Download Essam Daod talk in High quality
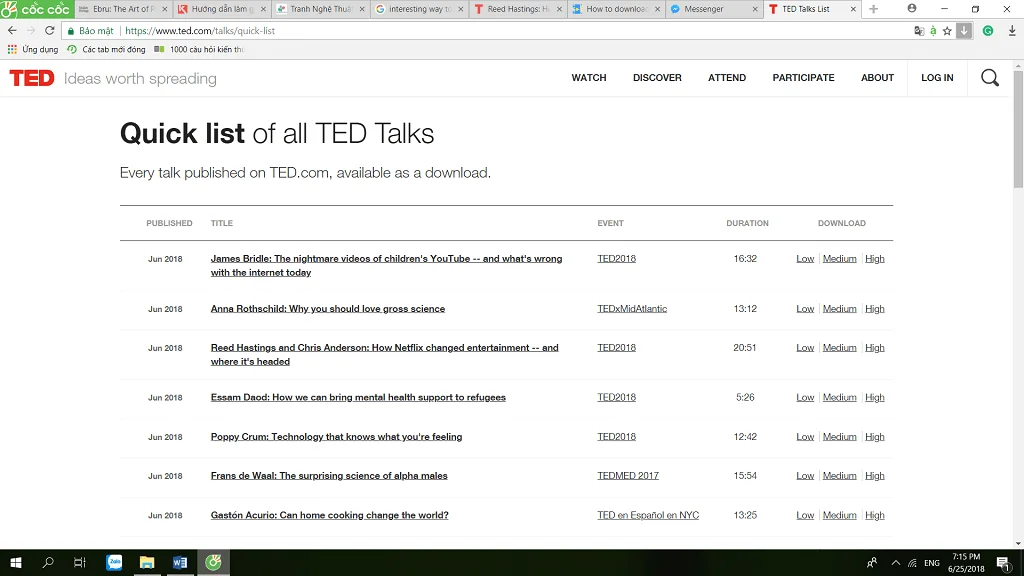Screen dimensions: 1024x576 (x=874, y=398)
